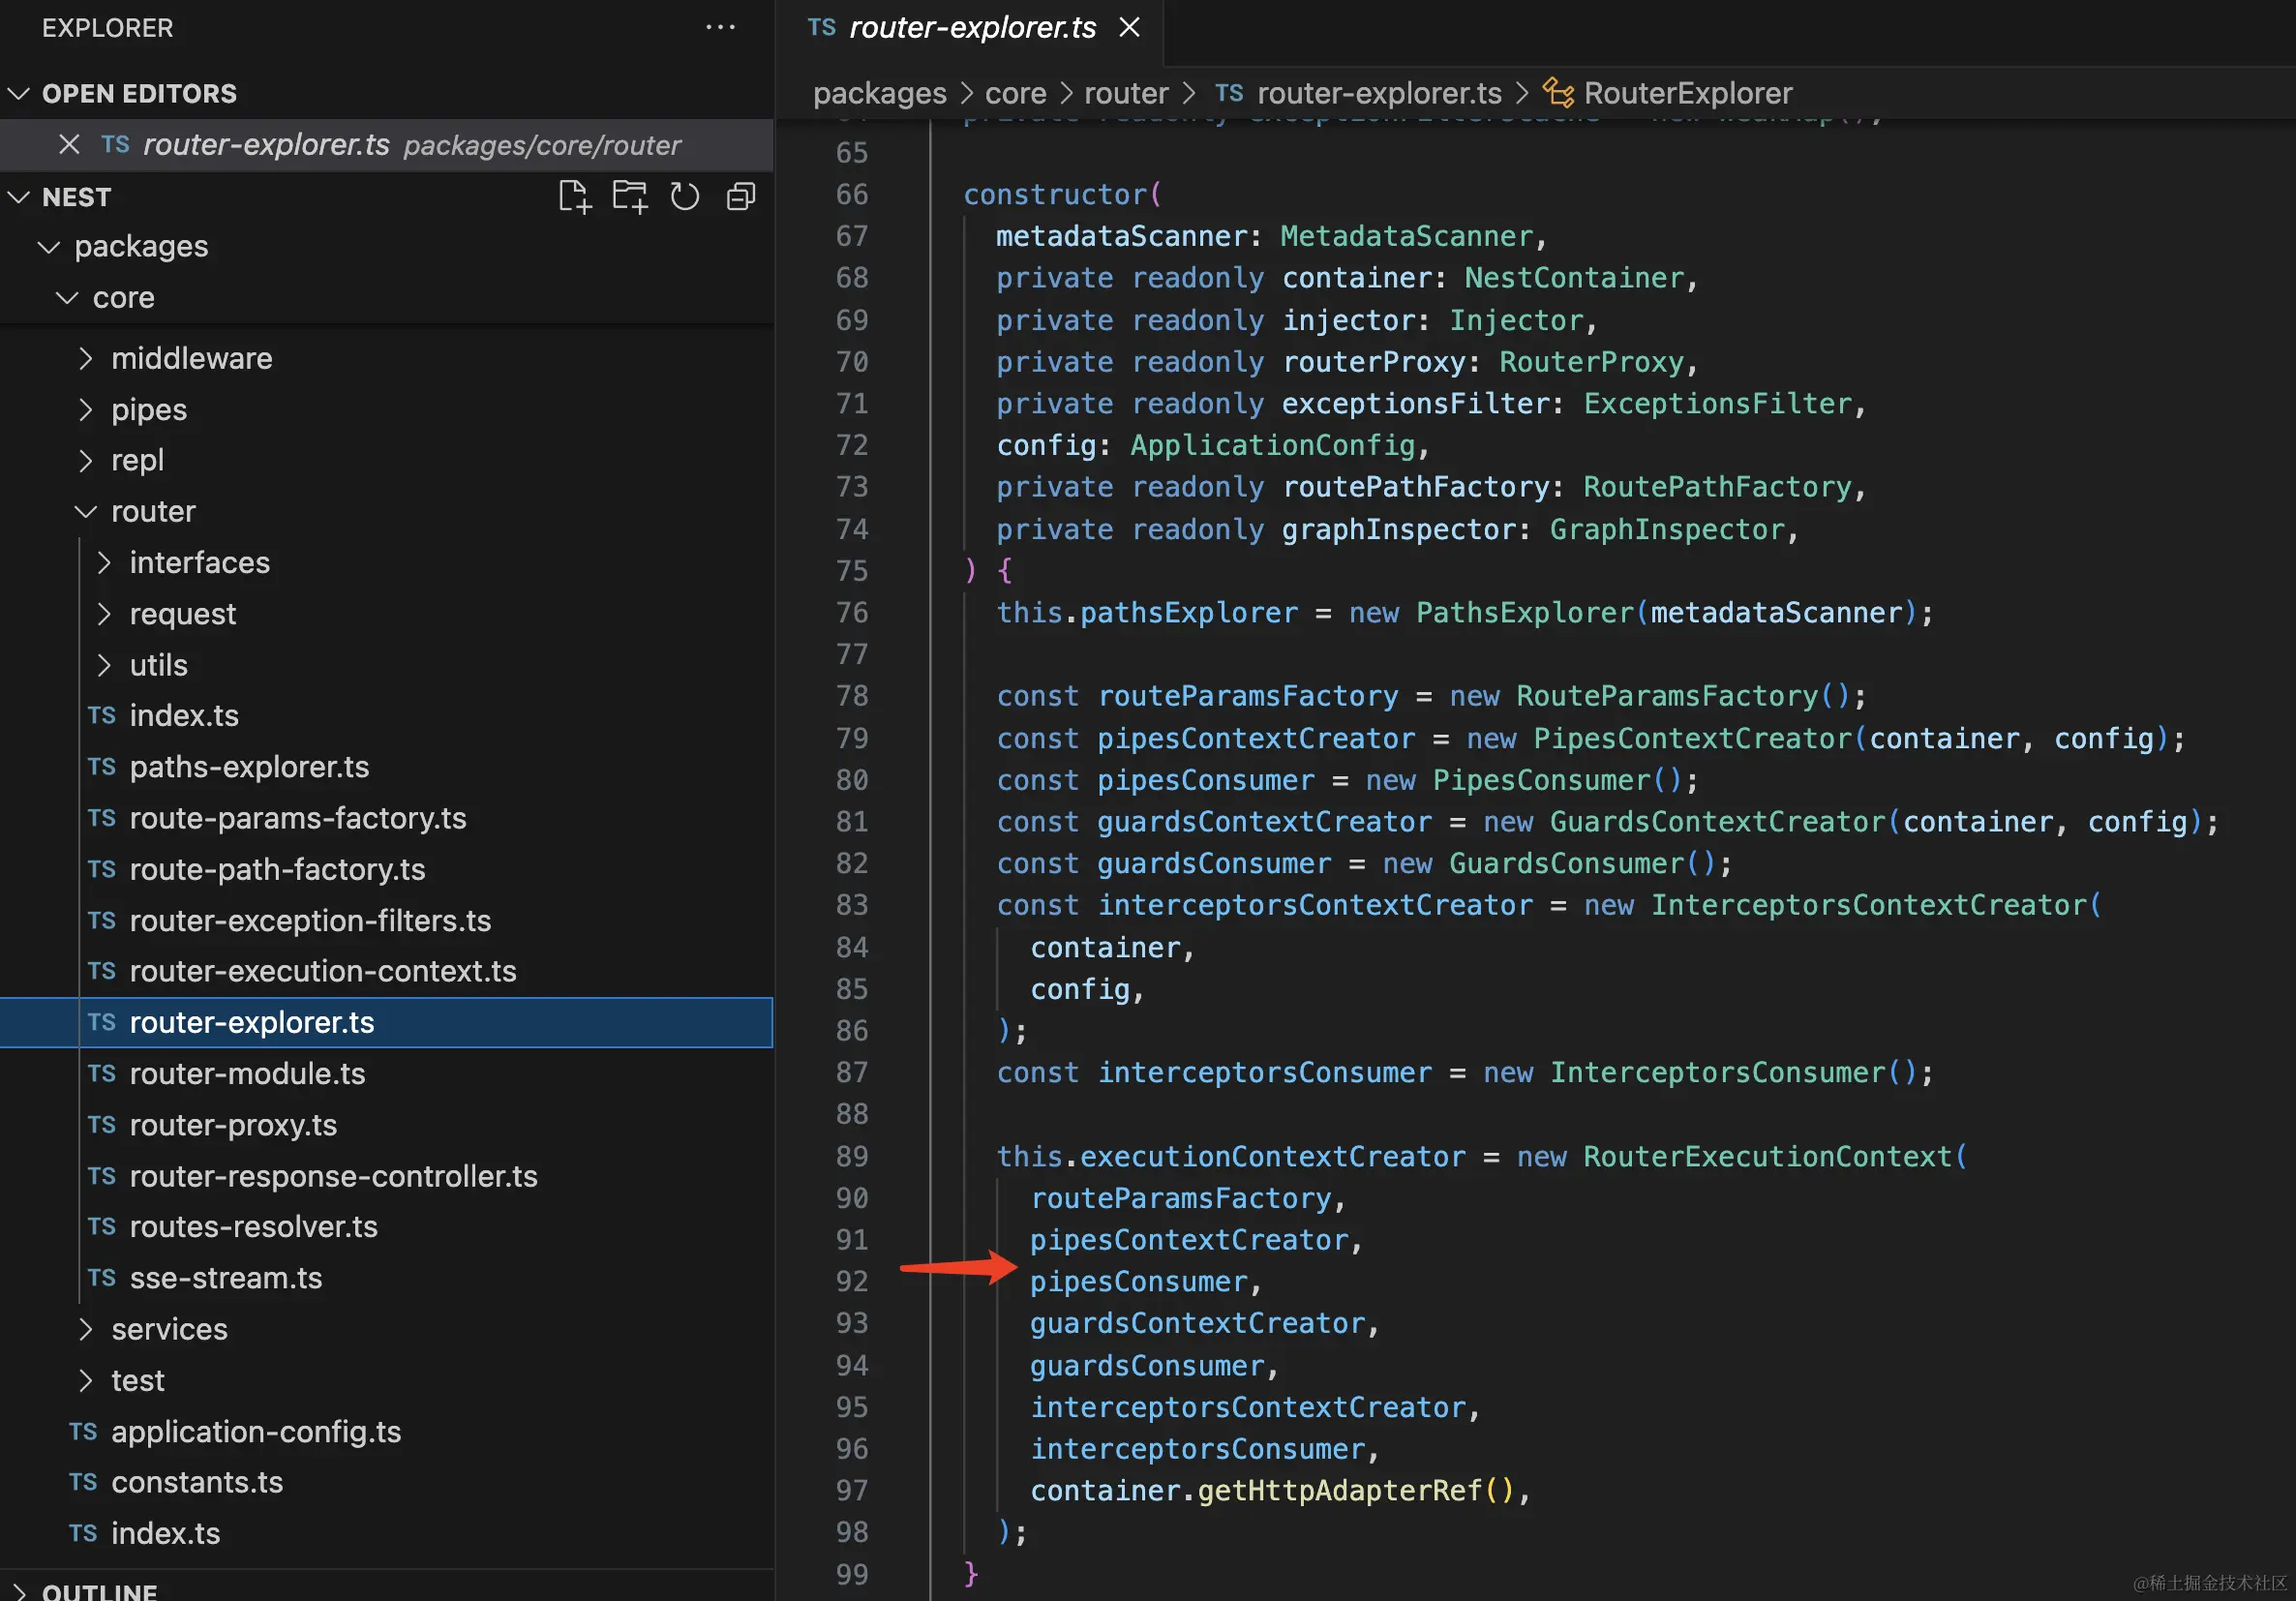
Task: Close router-explorer.ts in Open Editors list
Action: pyautogui.click(x=69, y=145)
